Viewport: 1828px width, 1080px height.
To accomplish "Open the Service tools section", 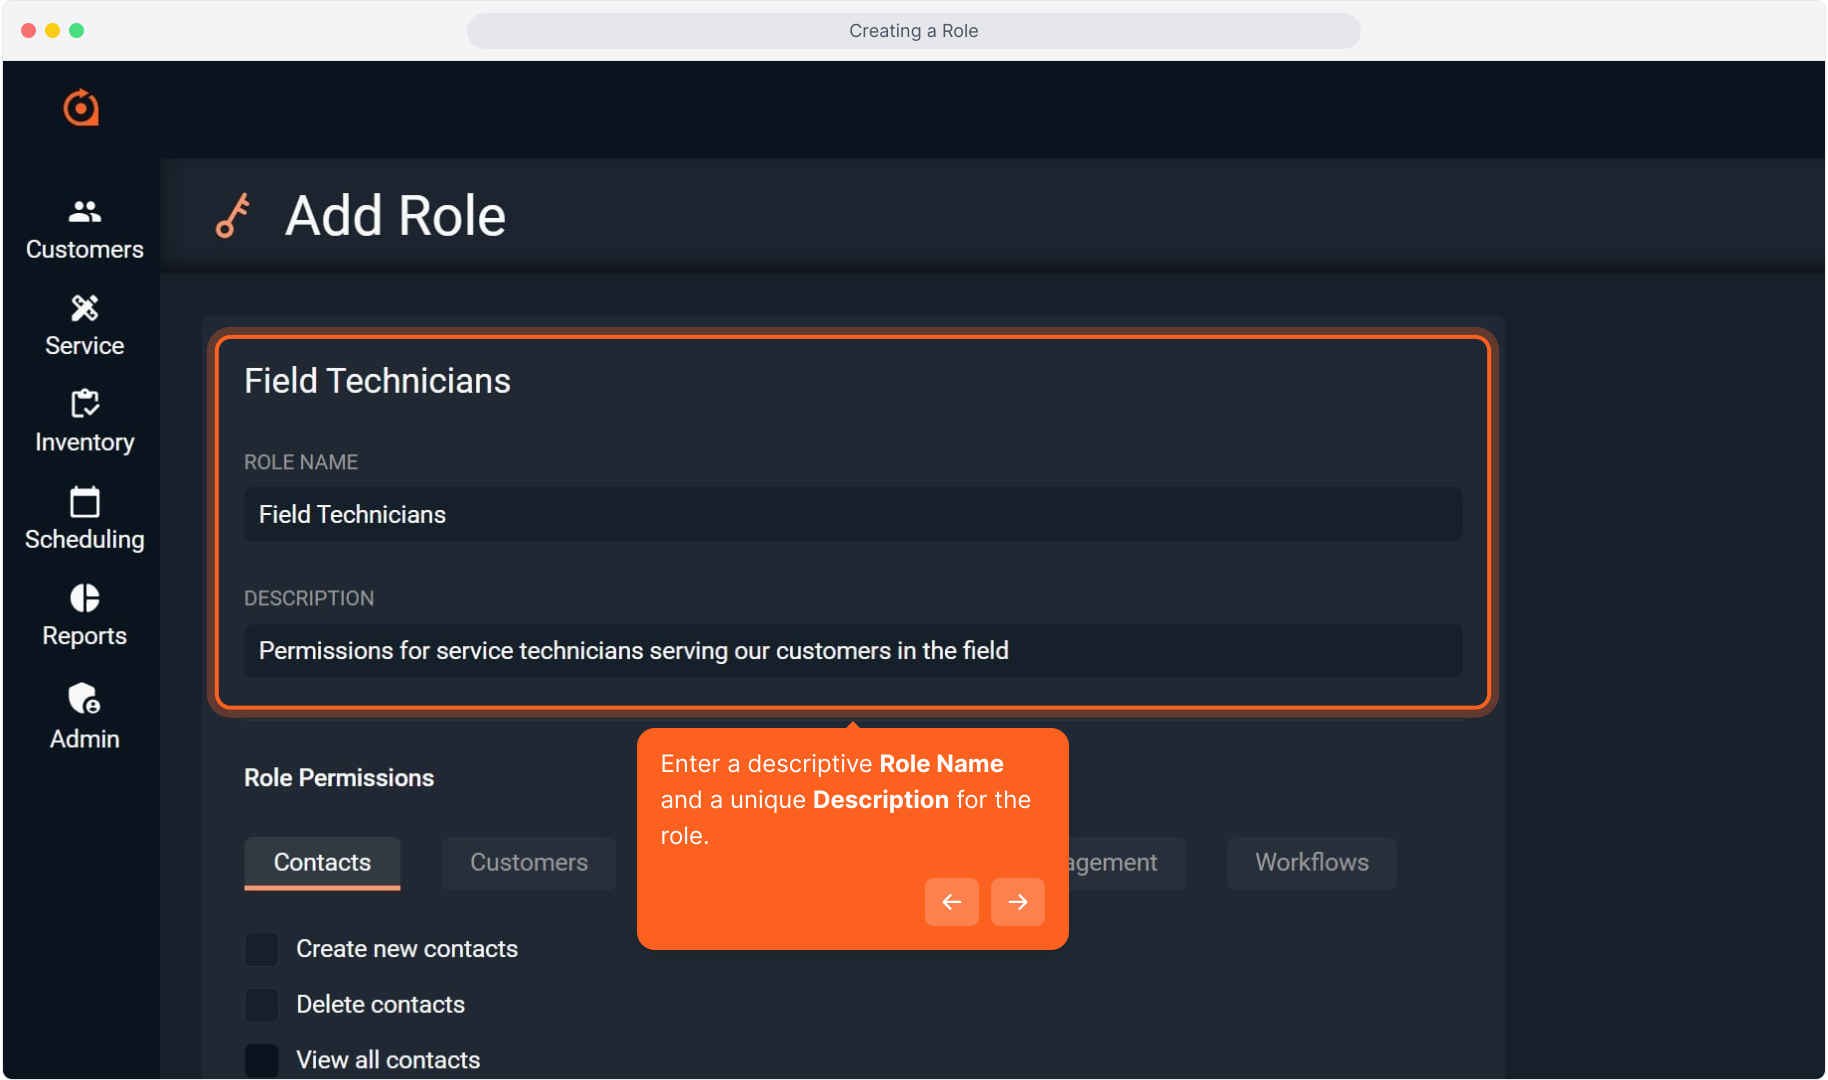I will coord(84,326).
